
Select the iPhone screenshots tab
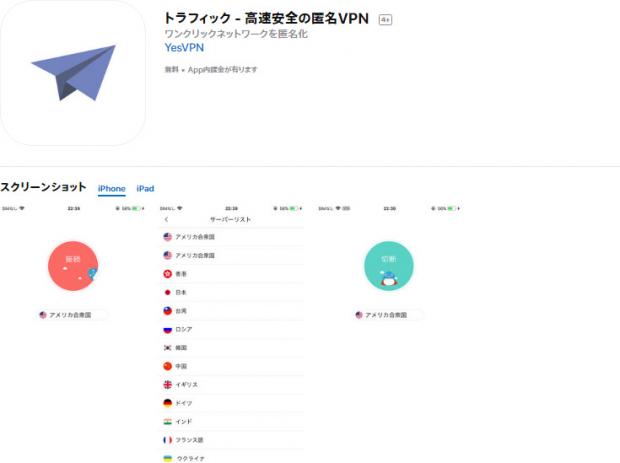[x=111, y=189]
